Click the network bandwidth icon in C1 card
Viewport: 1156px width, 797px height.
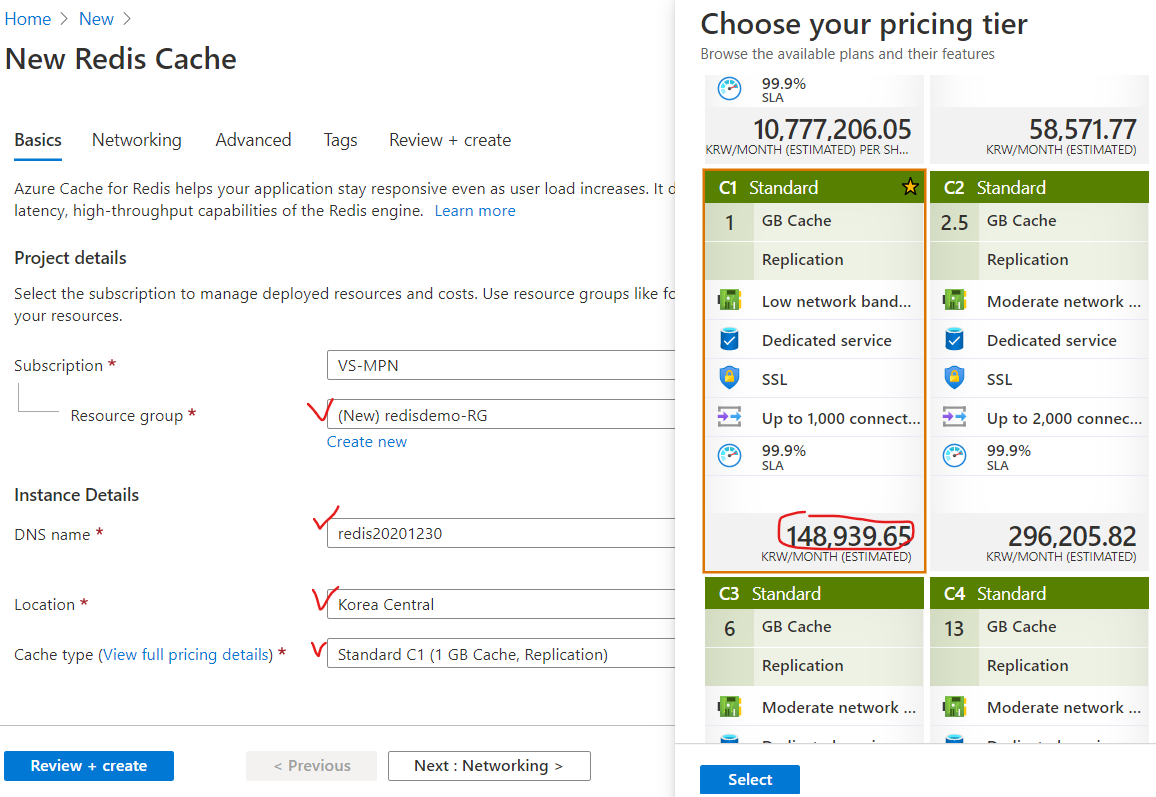point(729,301)
